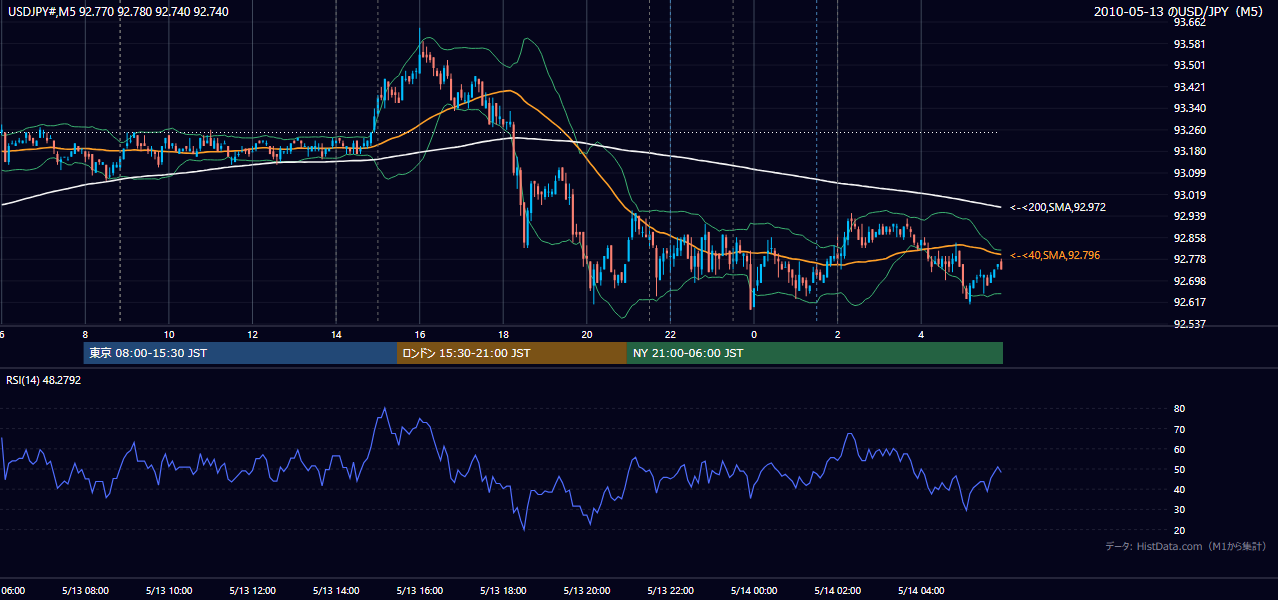This screenshot has height=600, width=1278.
Task: Click the 5/14 00:00 date label
Action: (x=754, y=590)
